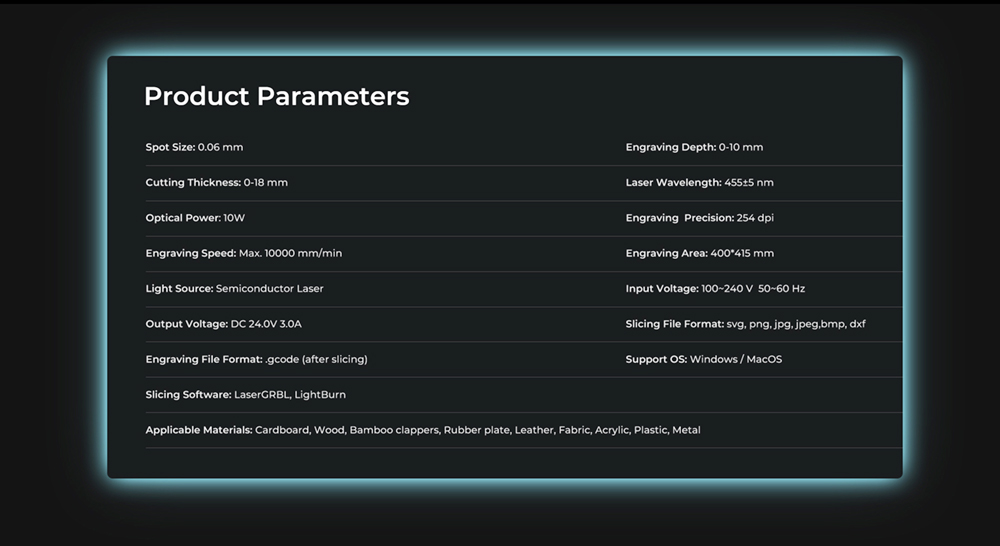
Task: Click the Slicing File Format label
Action: pyautogui.click(x=675, y=324)
